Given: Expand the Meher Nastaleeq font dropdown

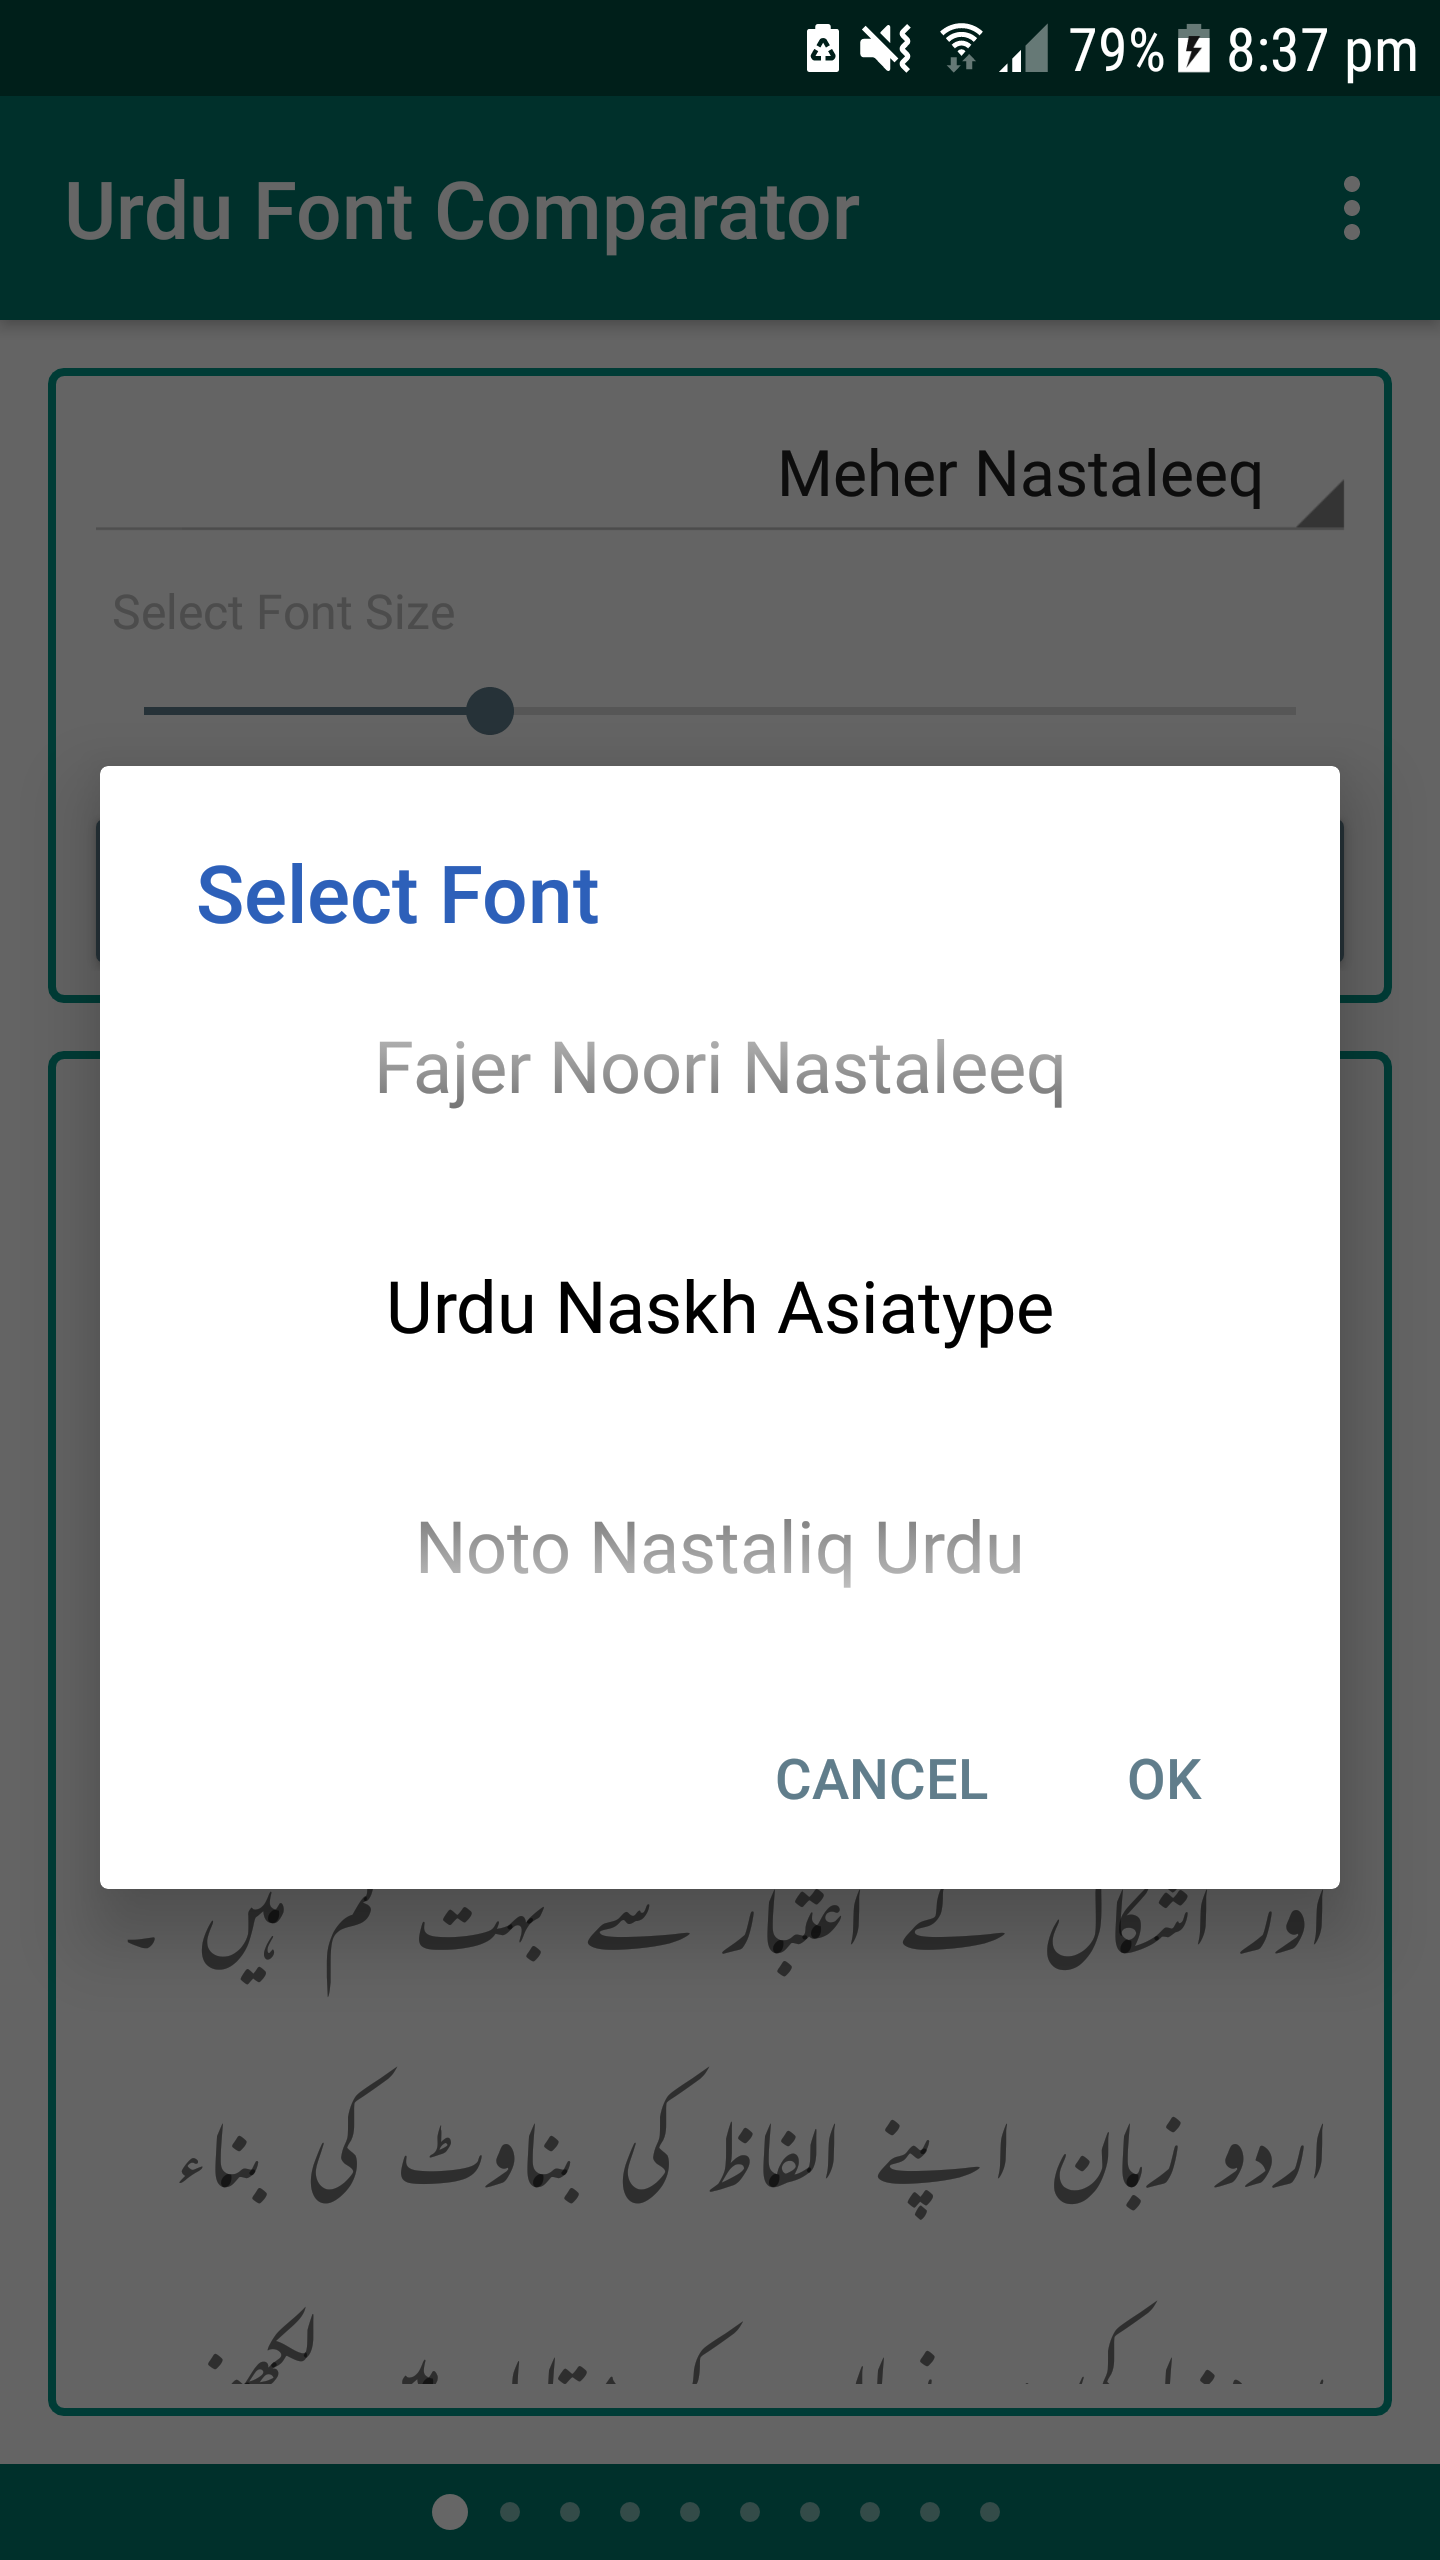Looking at the screenshot, I should [720, 474].
